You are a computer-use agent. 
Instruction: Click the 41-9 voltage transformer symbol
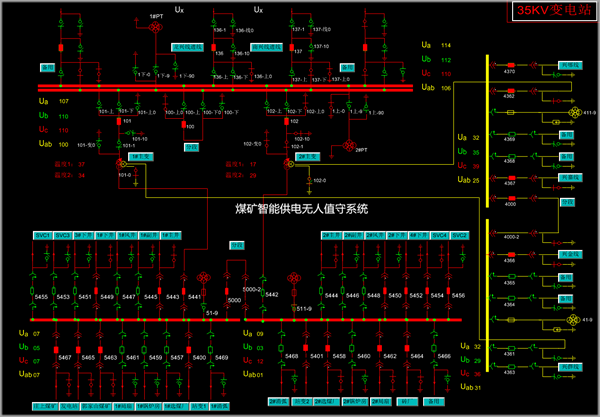tap(573, 320)
